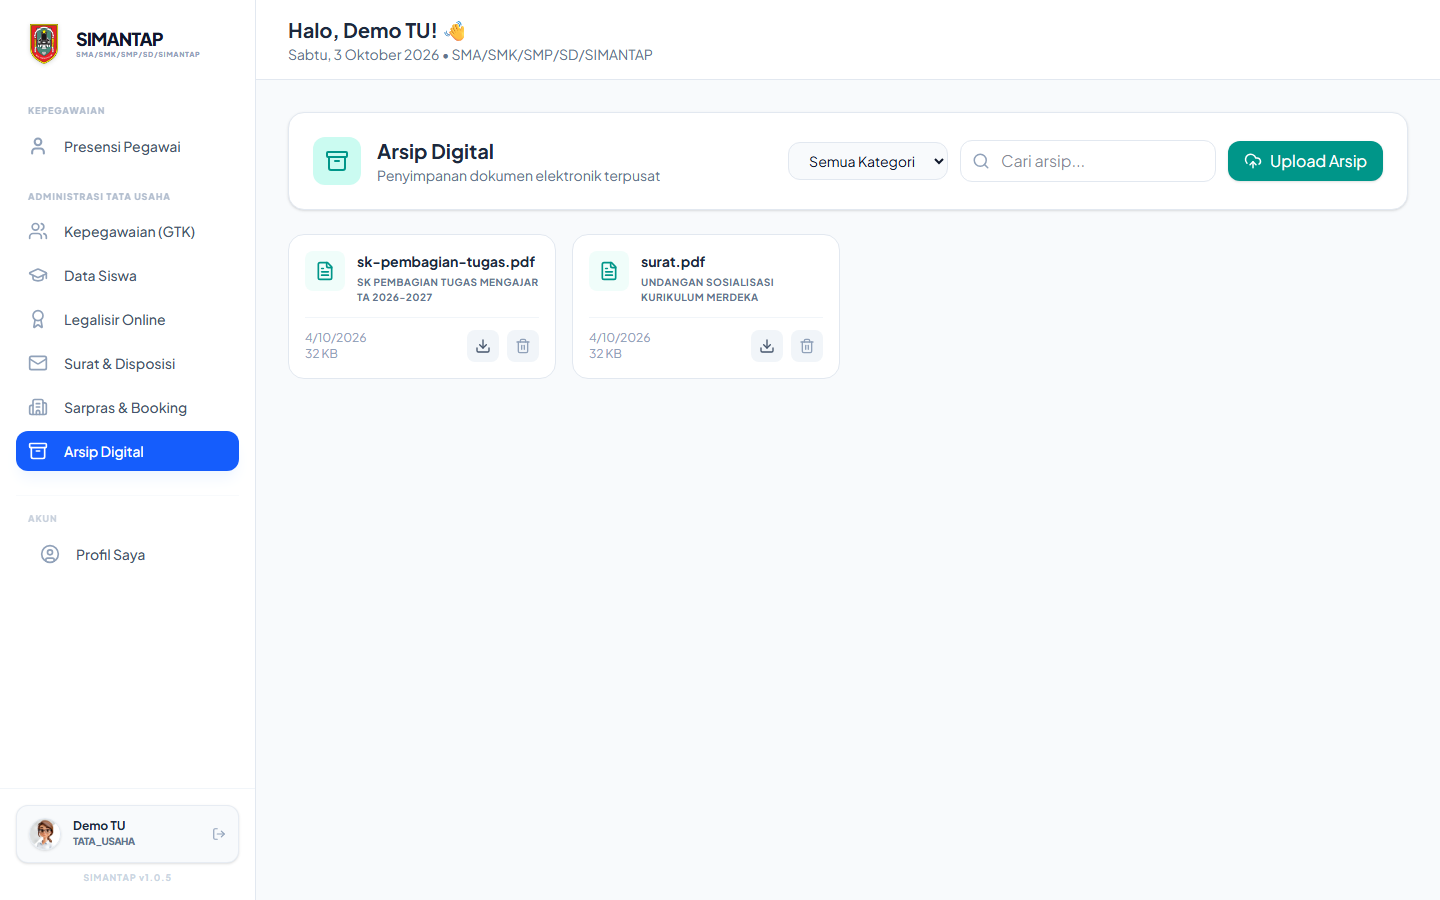Click the SIMANTAP v1.0.5 version text
1440x900 pixels.
[x=127, y=878]
